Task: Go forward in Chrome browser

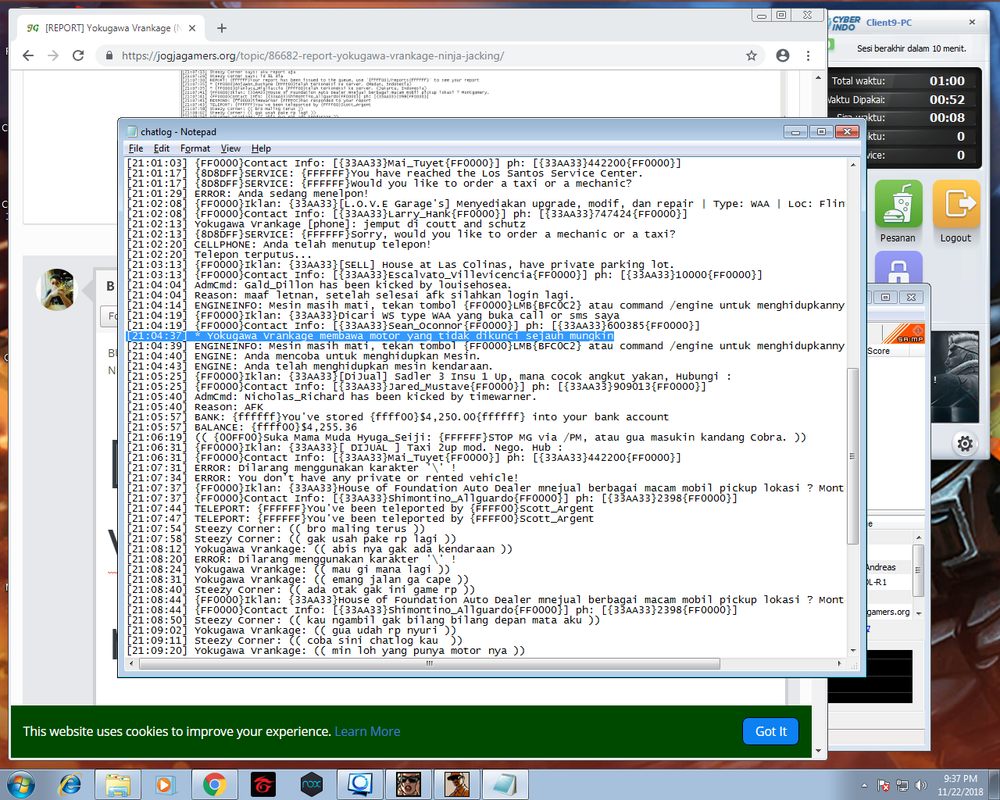Action: click(53, 56)
